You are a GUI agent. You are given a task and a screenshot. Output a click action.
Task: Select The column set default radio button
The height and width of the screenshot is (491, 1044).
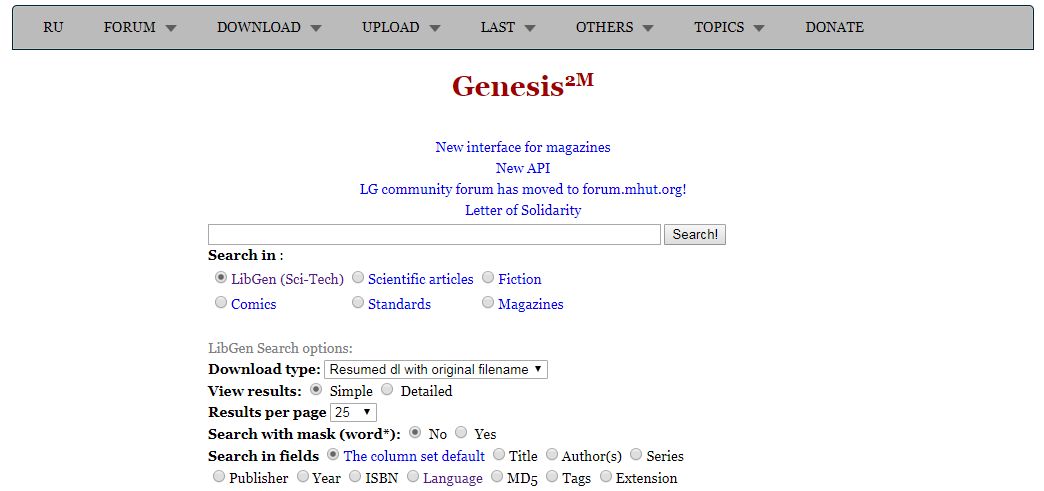(333, 454)
